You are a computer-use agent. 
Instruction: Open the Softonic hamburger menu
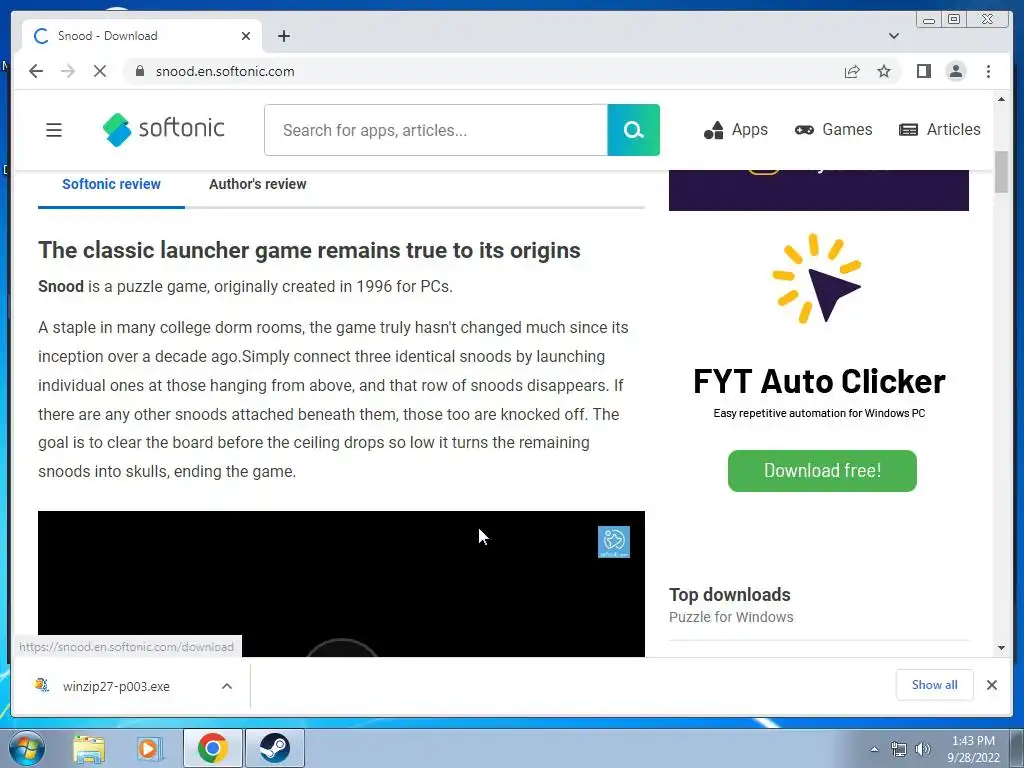pos(54,130)
